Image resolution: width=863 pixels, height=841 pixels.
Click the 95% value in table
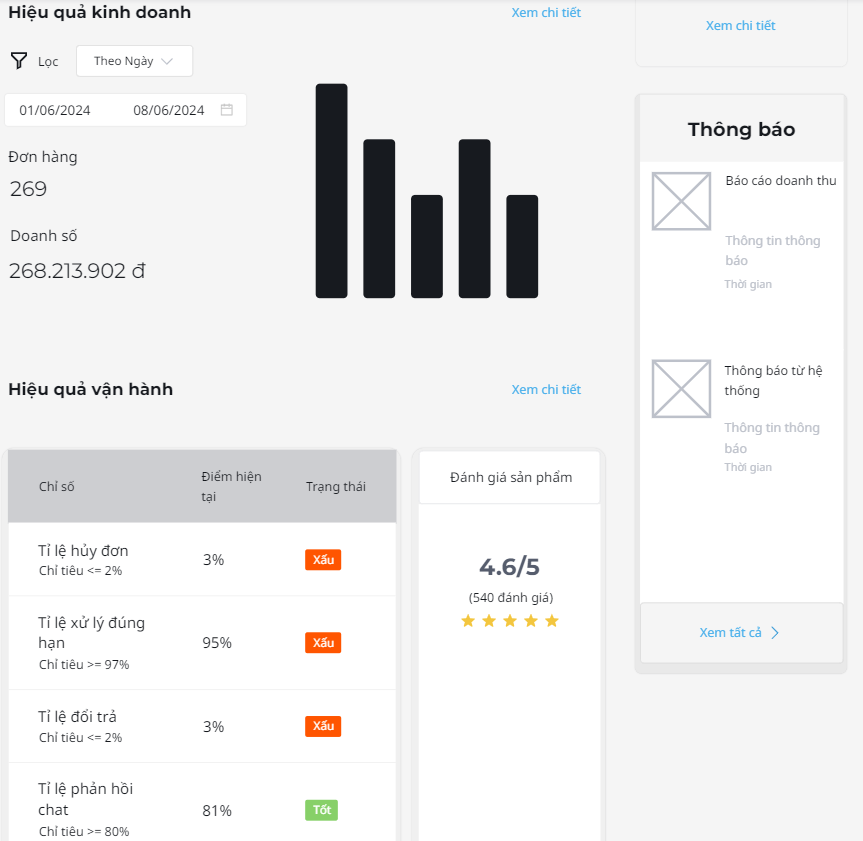pos(217,643)
